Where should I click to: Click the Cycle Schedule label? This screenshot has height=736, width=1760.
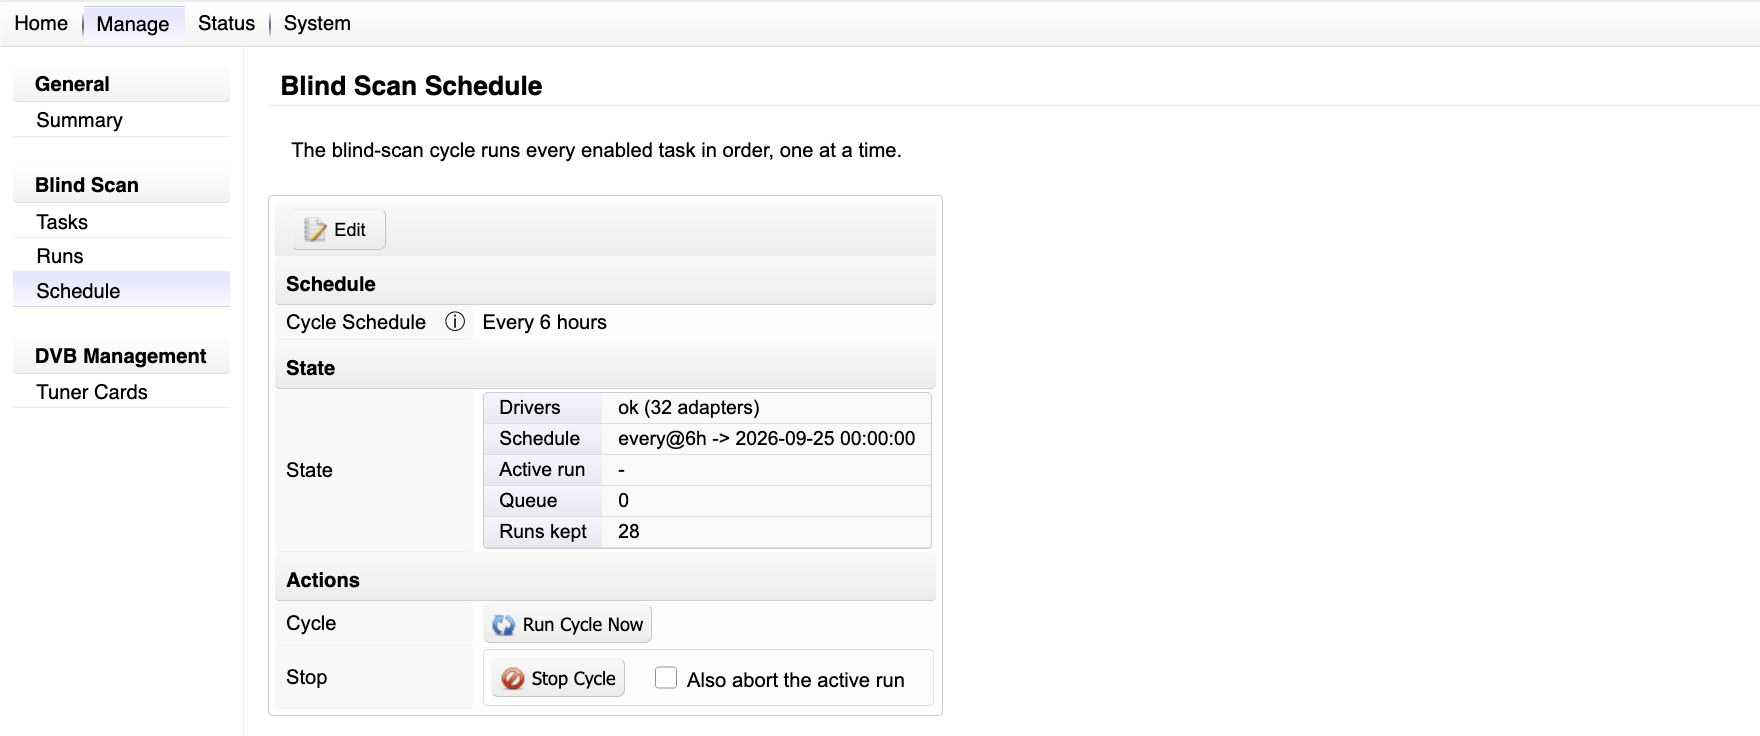coord(356,322)
